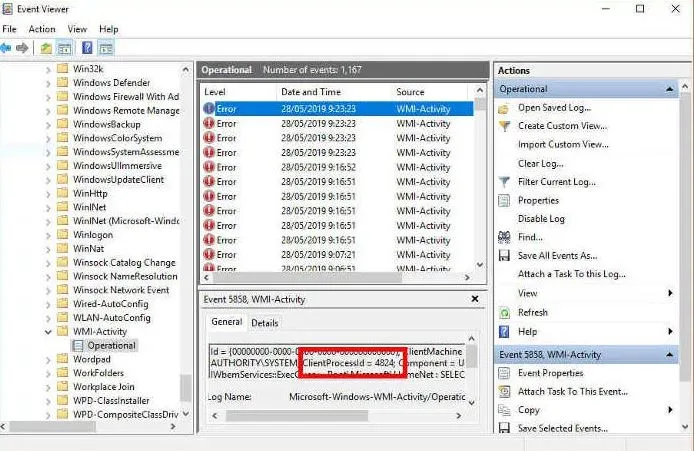Screen dimensions: 694x451
Task: Select the Windows Firewall With Ad tree item
Action: coord(126,96)
